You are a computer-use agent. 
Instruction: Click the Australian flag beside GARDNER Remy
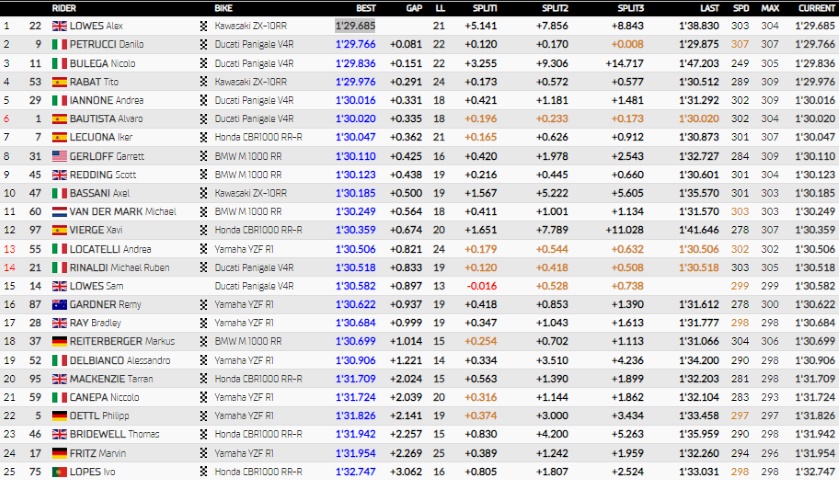point(59,305)
